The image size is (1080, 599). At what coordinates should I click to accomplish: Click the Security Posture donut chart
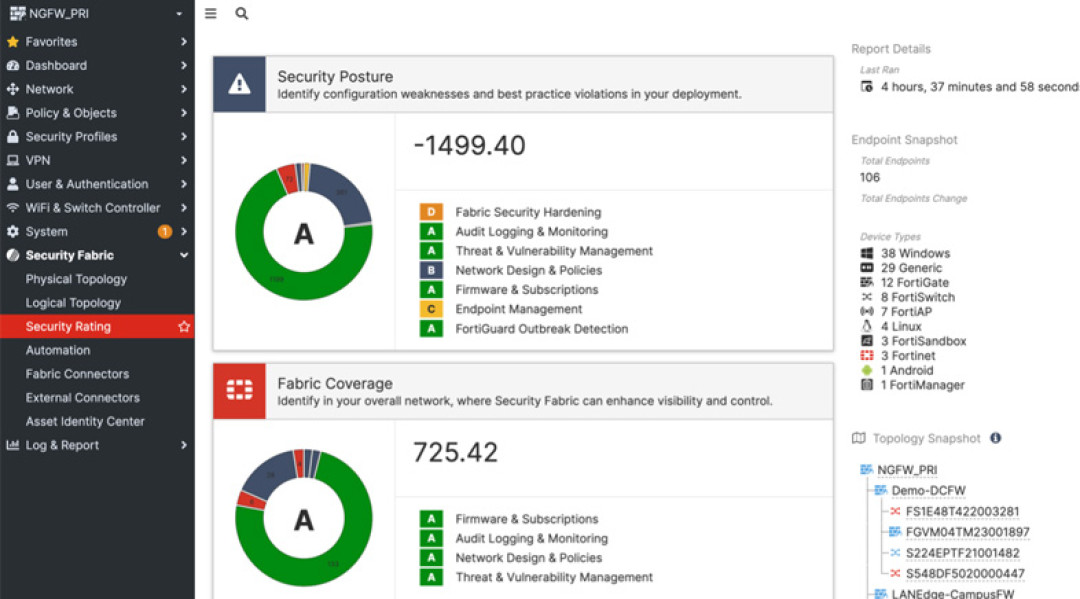coord(304,231)
